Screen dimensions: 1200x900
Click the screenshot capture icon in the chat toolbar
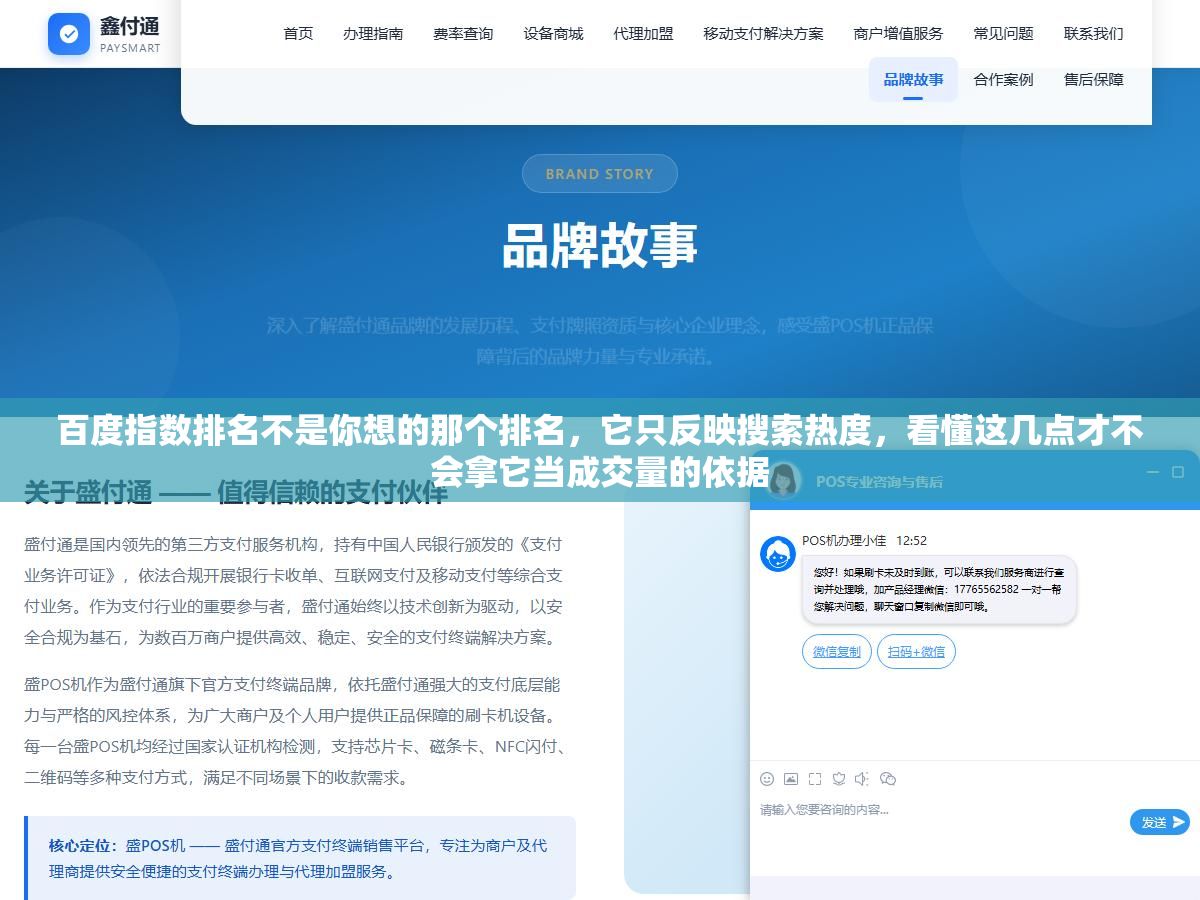815,778
